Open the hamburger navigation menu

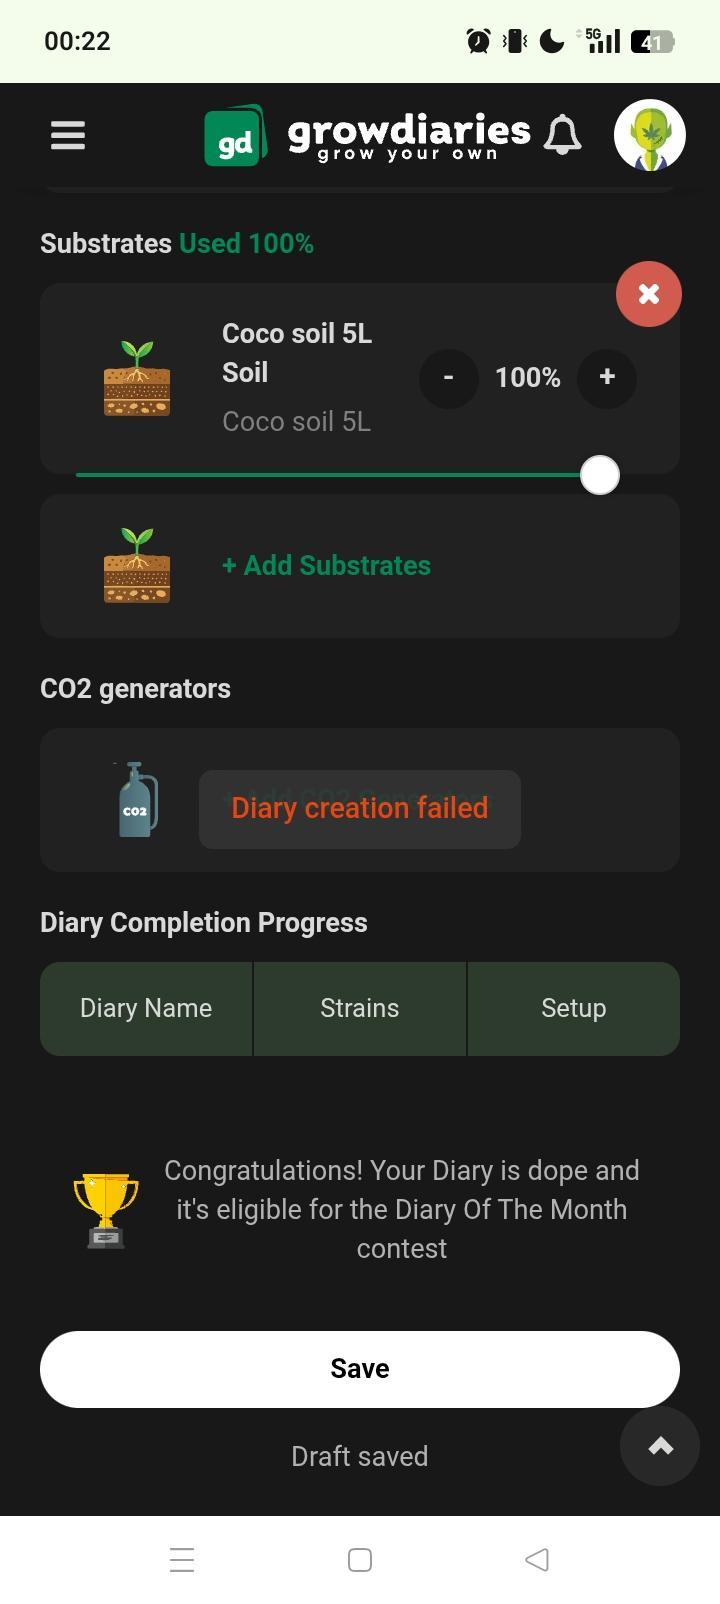pyautogui.click(x=68, y=135)
